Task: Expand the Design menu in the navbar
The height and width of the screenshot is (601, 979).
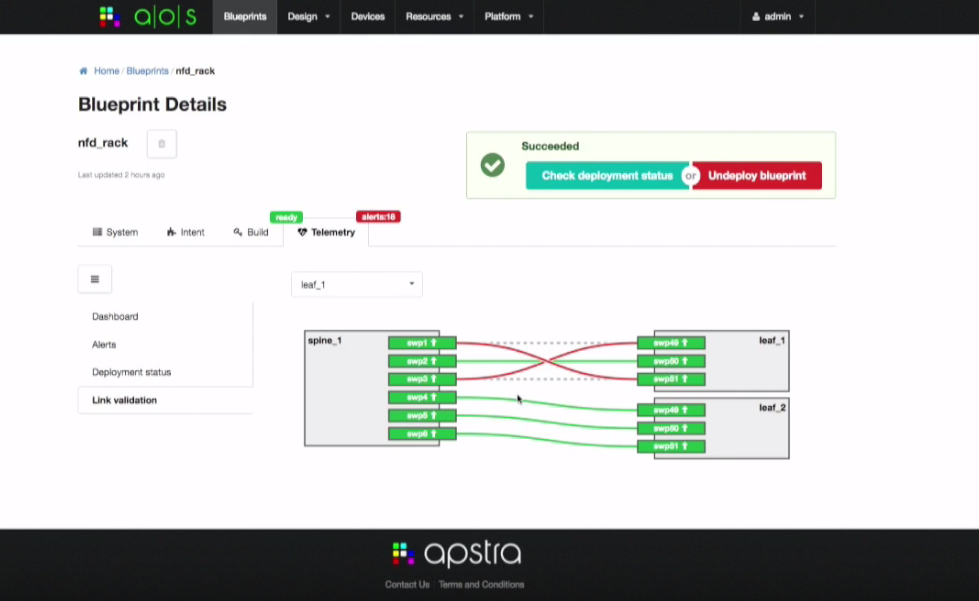Action: pyautogui.click(x=308, y=17)
